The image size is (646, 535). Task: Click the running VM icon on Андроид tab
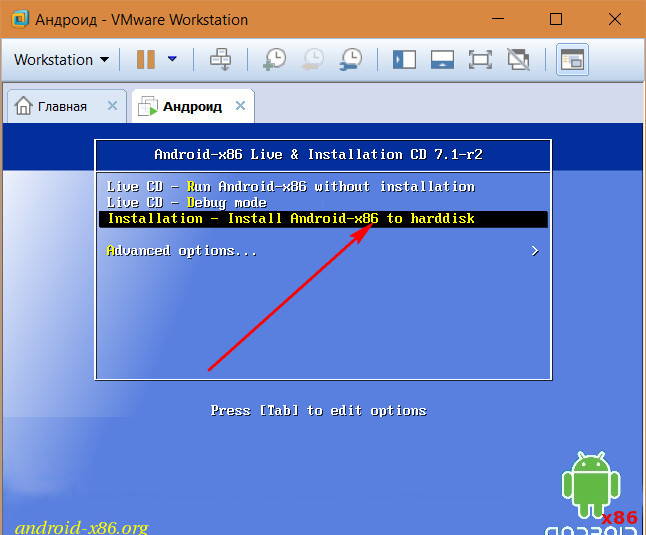(148, 106)
